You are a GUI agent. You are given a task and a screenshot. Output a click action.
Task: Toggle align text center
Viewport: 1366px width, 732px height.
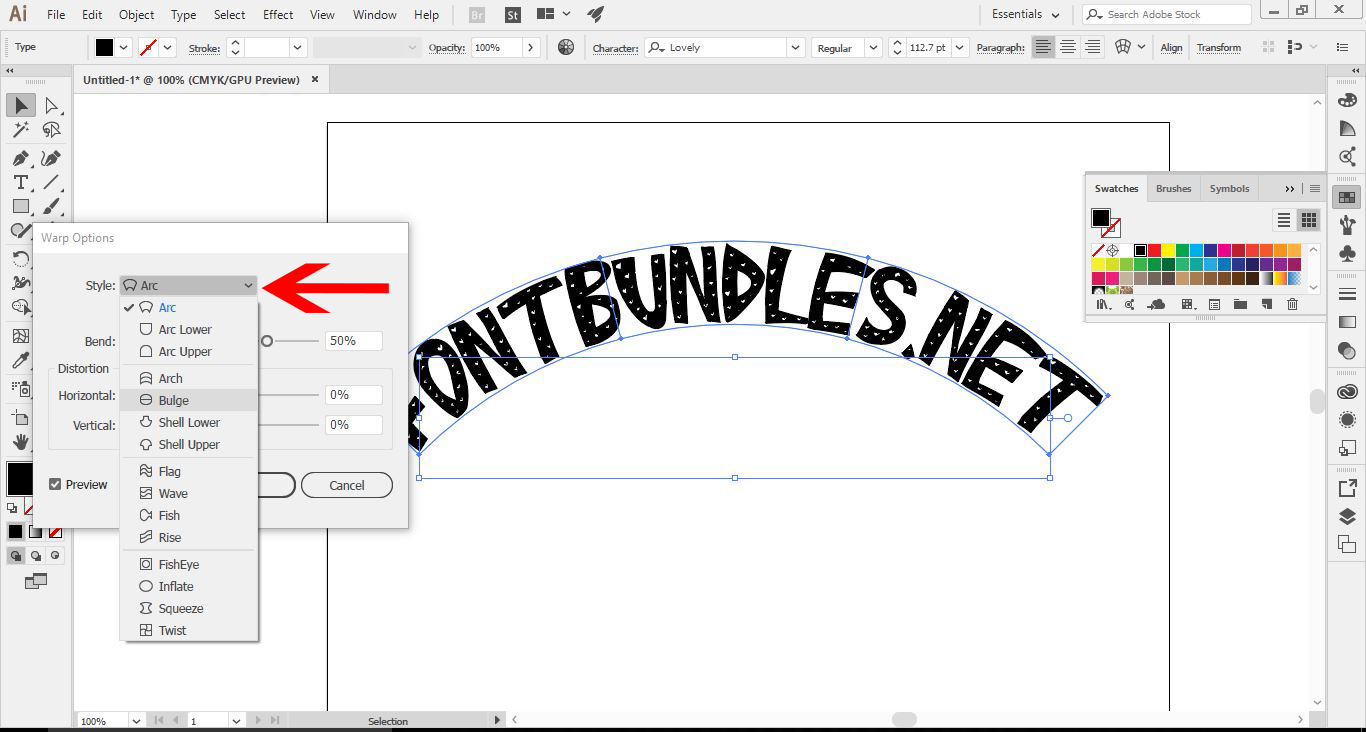click(1068, 47)
